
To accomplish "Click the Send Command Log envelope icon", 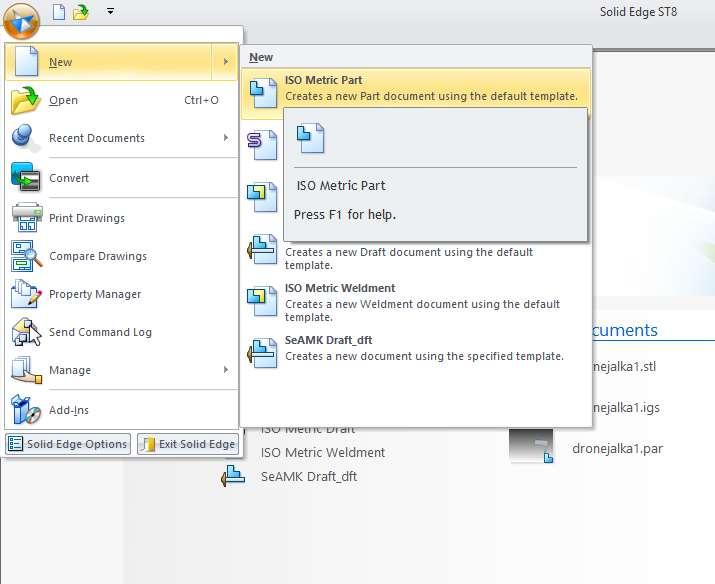I will (26, 332).
